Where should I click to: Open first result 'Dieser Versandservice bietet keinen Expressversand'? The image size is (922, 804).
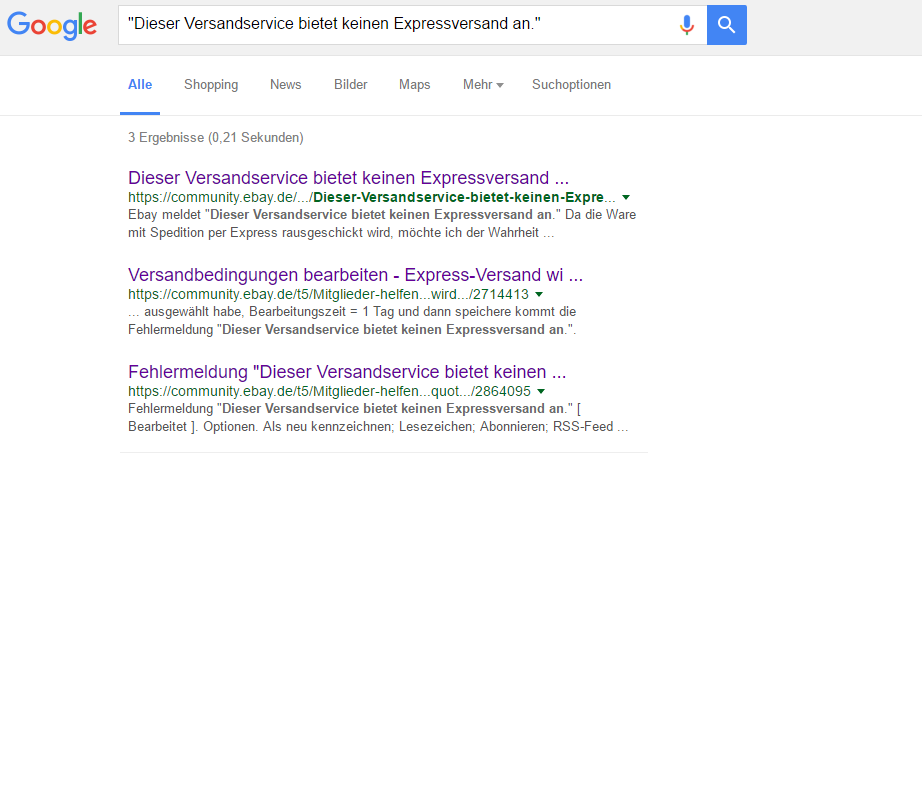tap(348, 178)
